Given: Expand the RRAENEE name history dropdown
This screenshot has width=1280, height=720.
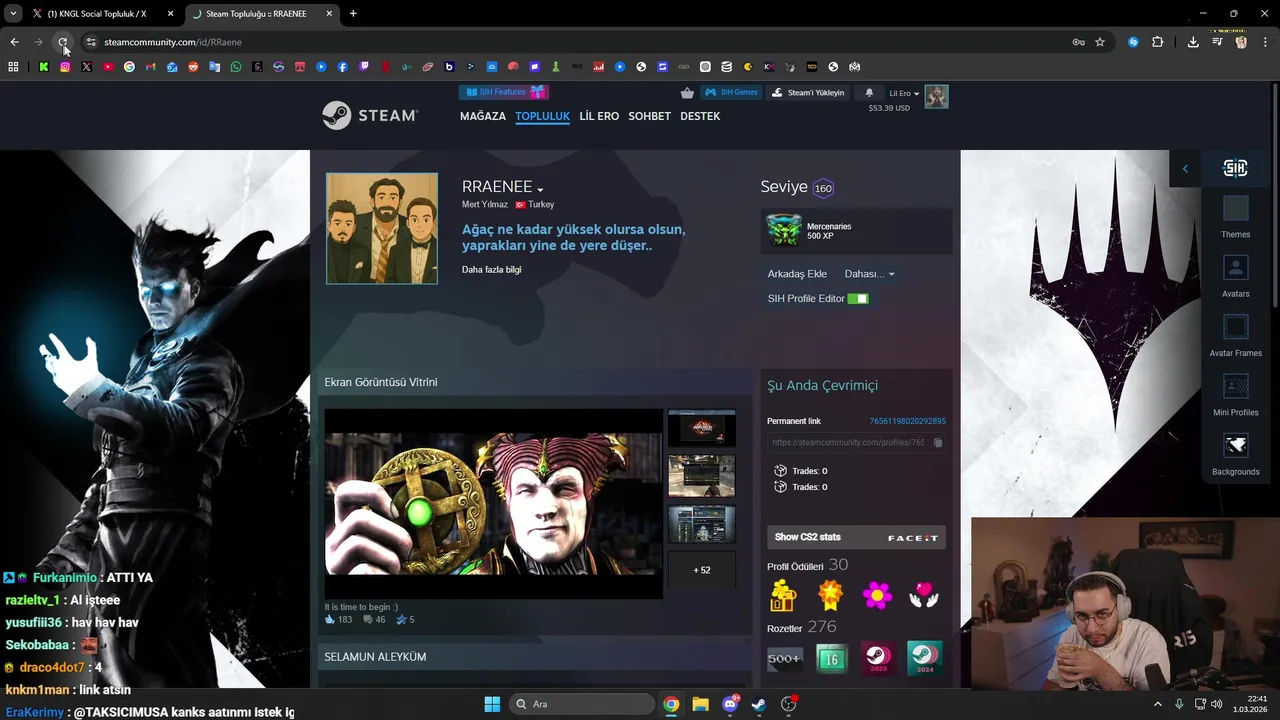Looking at the screenshot, I should [540, 190].
